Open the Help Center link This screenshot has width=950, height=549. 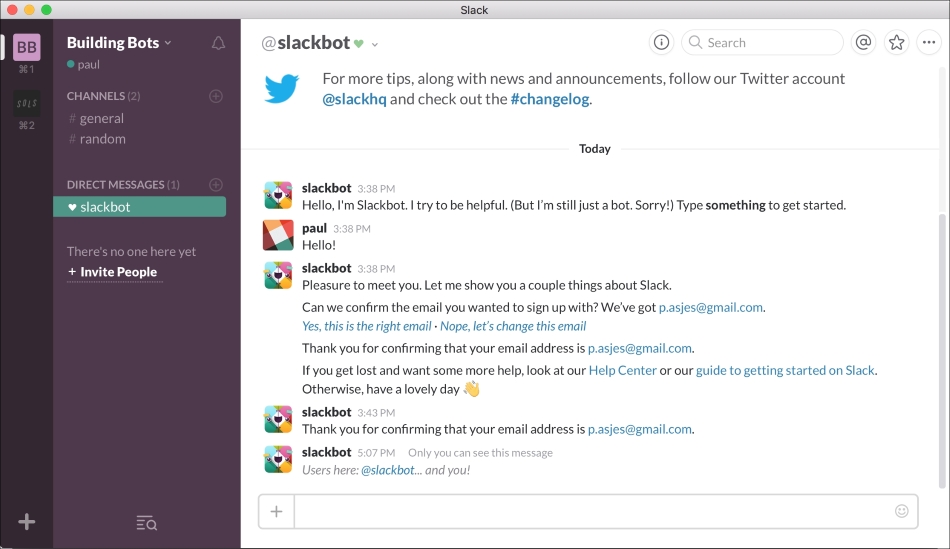click(x=623, y=370)
